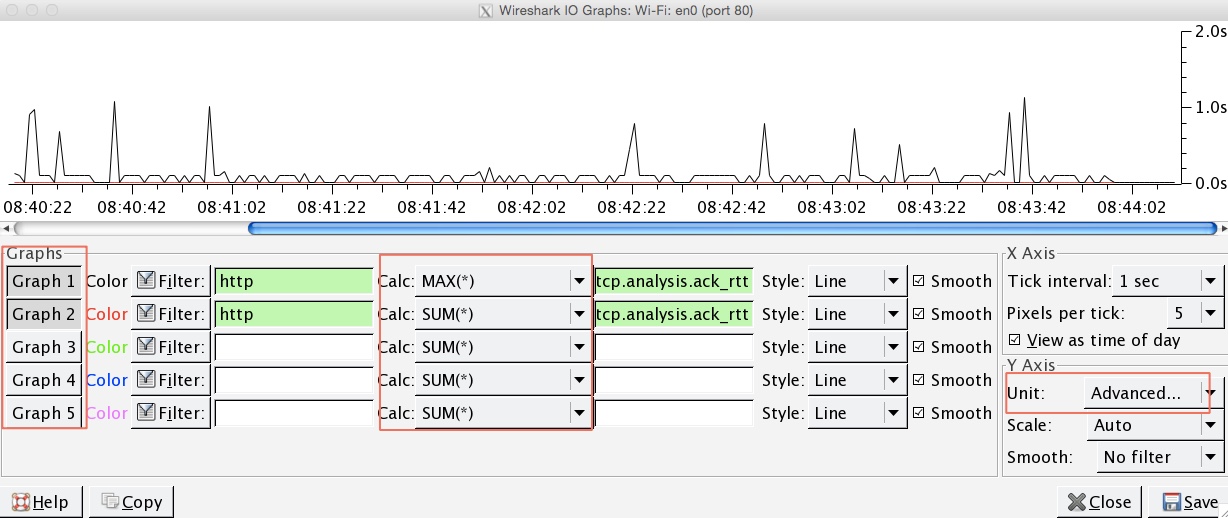Close the IO Graphs window via Close button
Image resolution: width=1228 pixels, height=518 pixels.
[1099, 502]
